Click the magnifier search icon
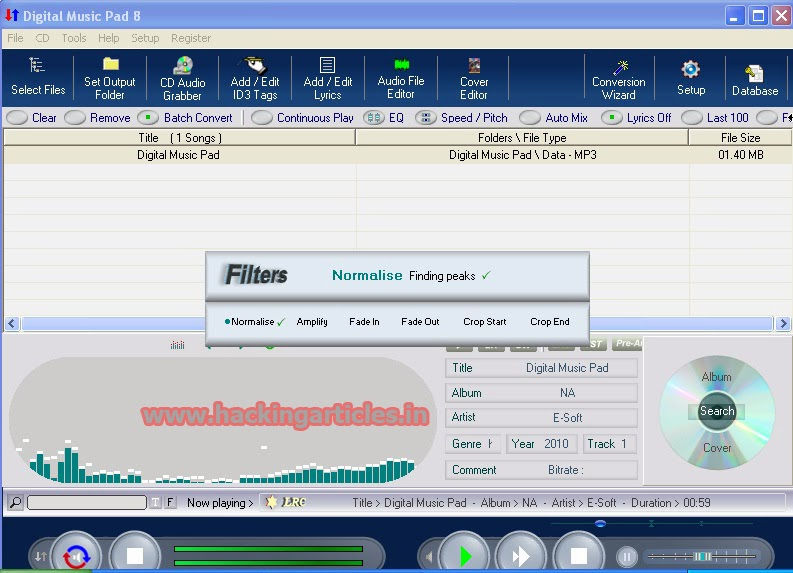Screen dimensions: 793x573 (16, 502)
